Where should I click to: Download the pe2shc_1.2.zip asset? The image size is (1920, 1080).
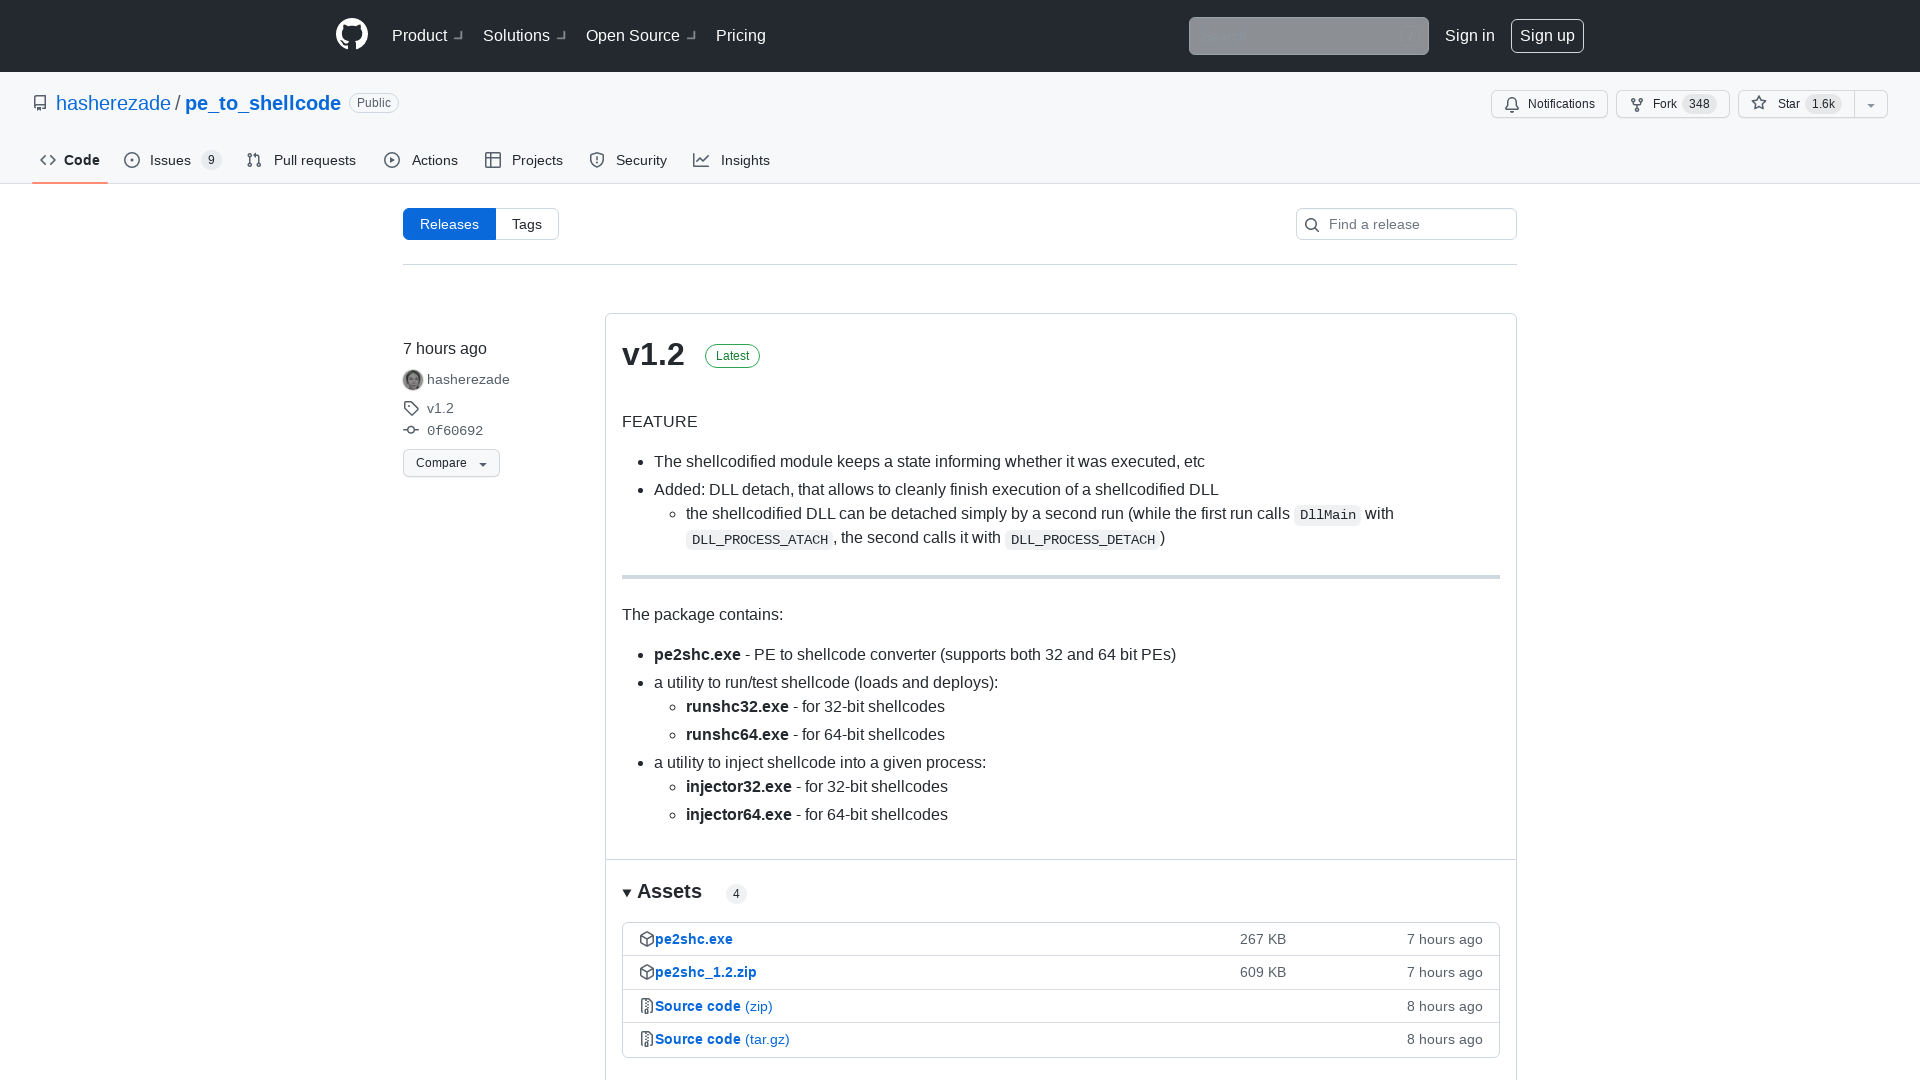point(705,971)
